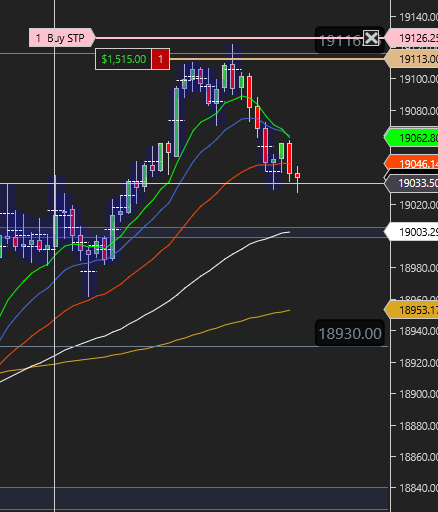Click the 18860.00 price axis label

point(419,457)
